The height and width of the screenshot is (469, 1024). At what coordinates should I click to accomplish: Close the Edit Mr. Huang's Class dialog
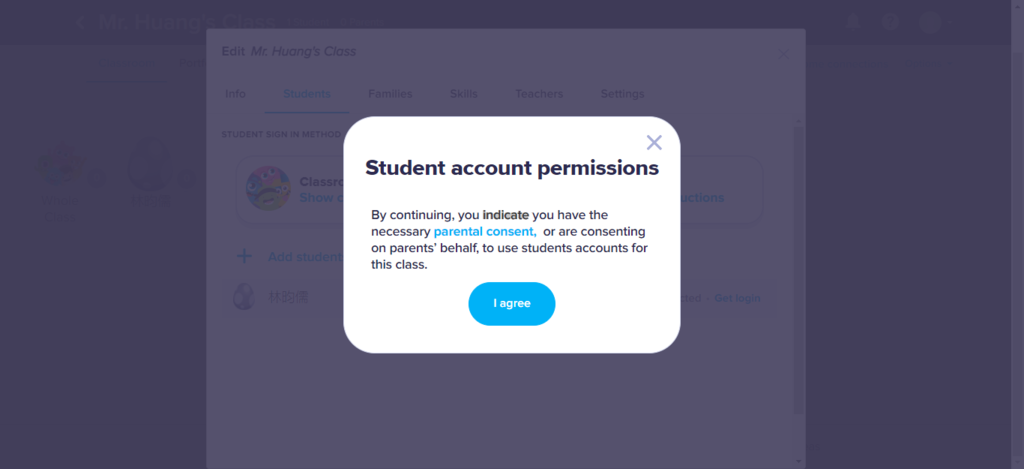pos(784,54)
